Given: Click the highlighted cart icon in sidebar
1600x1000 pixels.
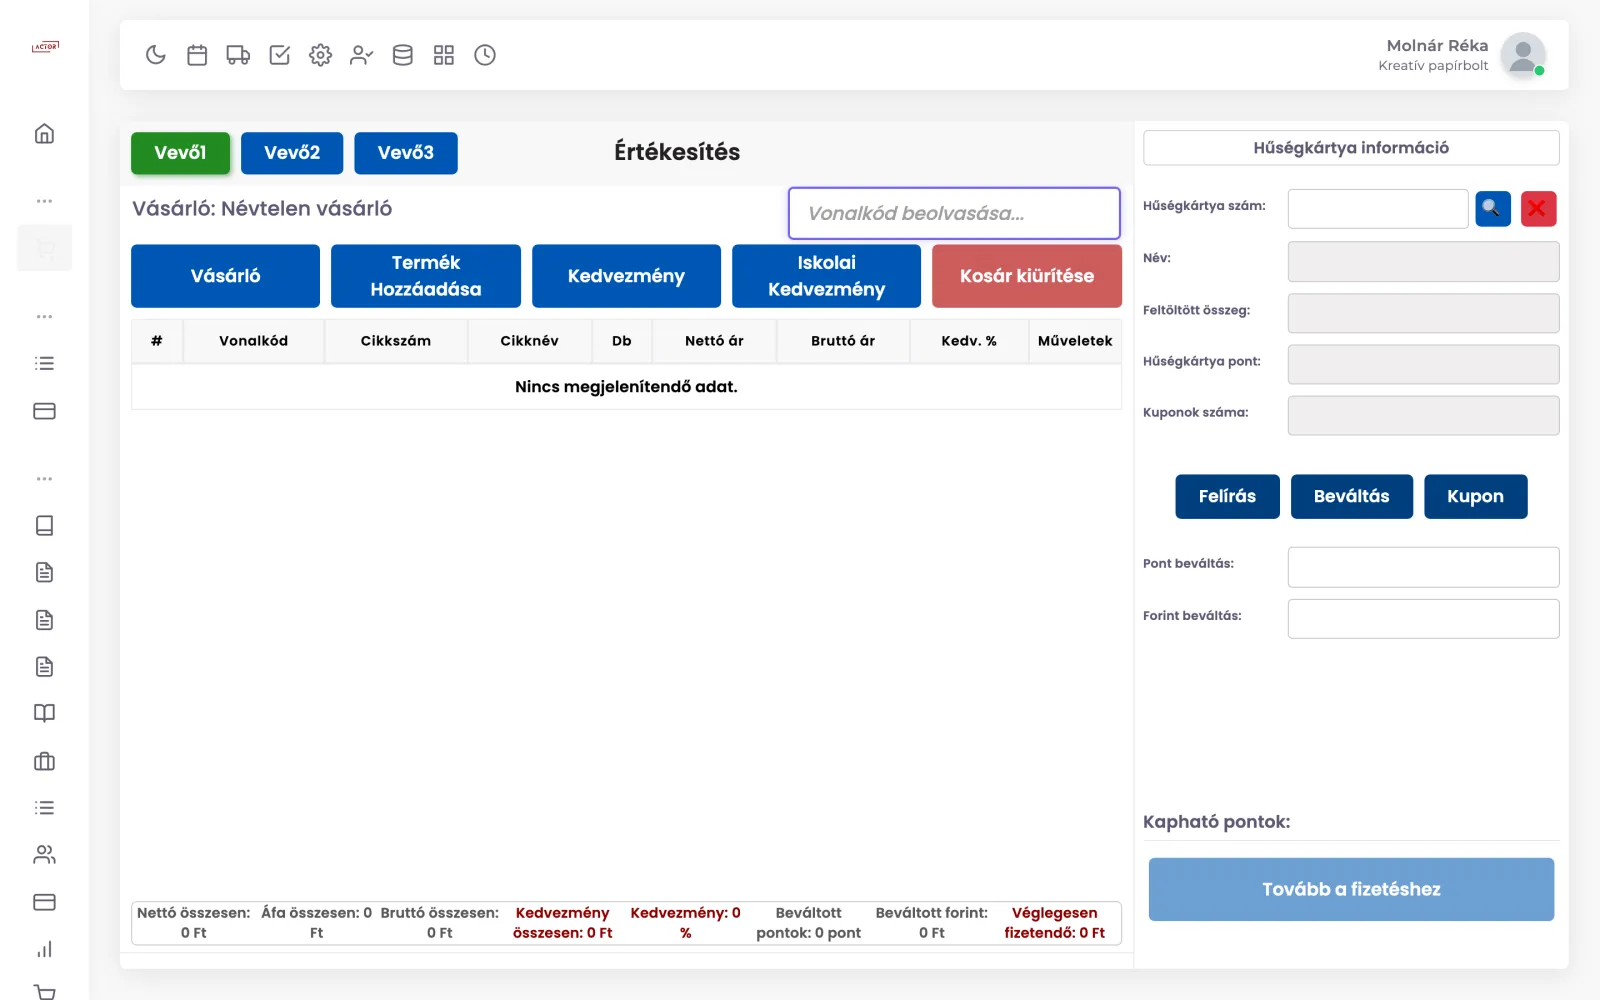Looking at the screenshot, I should click(x=44, y=248).
